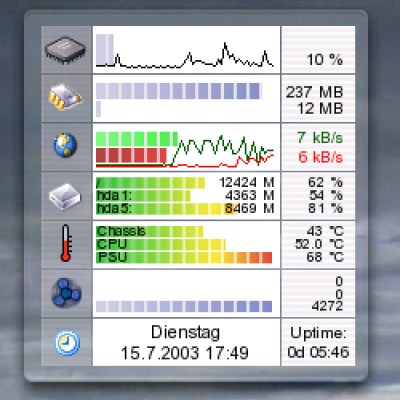This screenshot has height=400, width=400.
Task: Click the red upload rate bar
Action: tap(131, 155)
